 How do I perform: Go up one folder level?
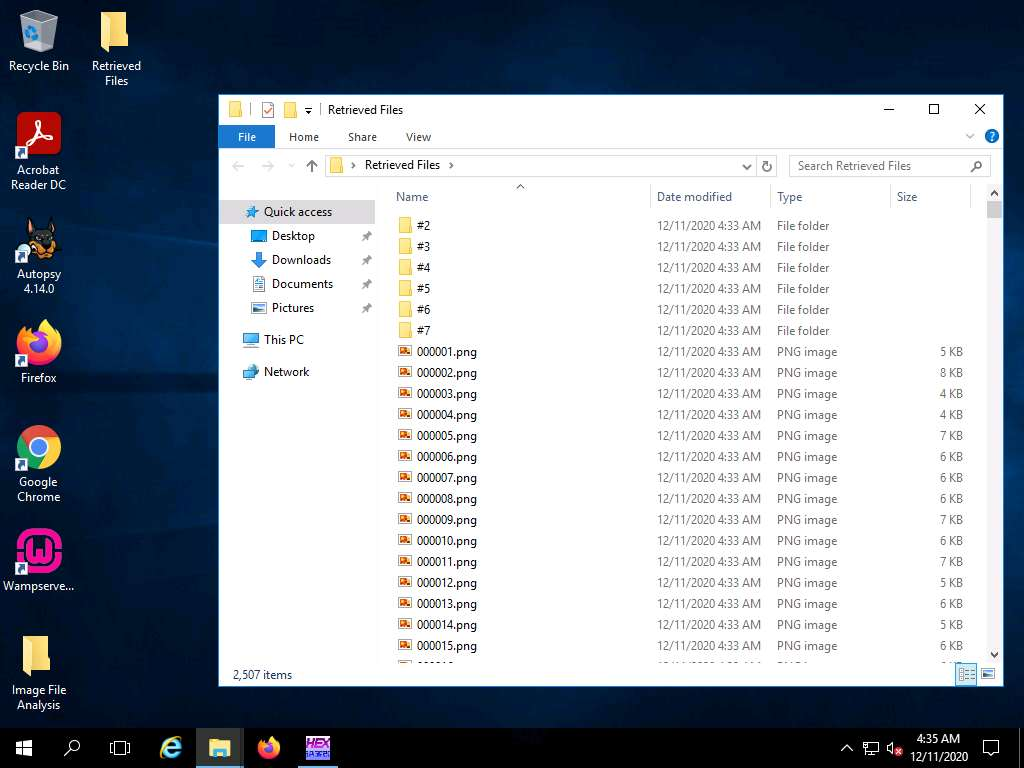312,166
